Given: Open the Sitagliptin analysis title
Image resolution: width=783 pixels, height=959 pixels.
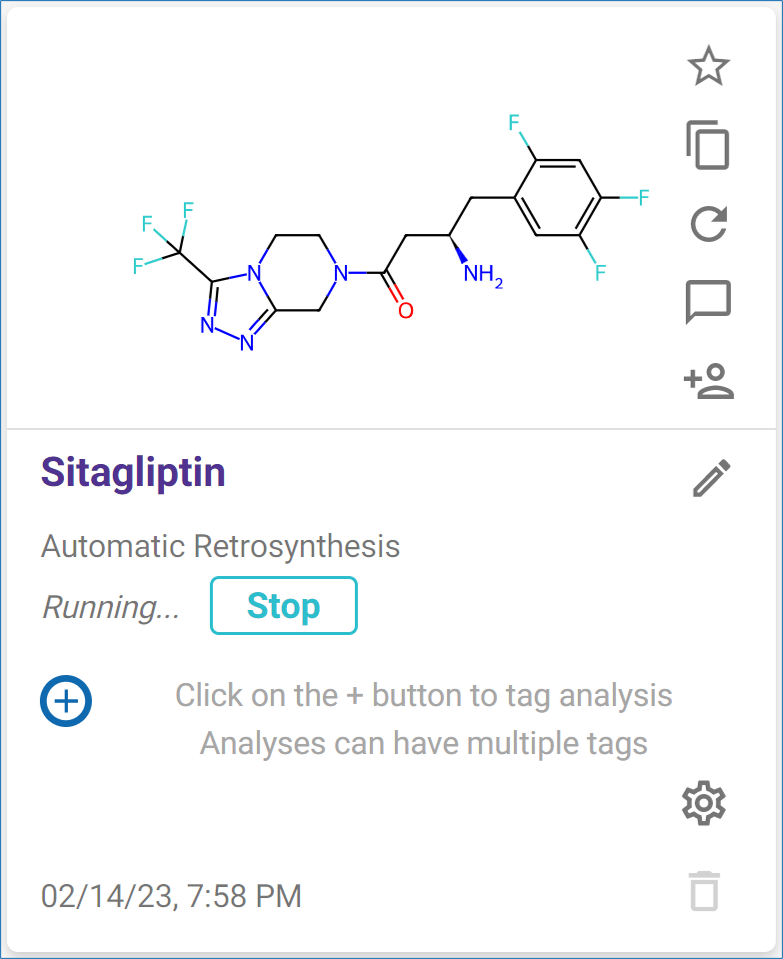Looking at the screenshot, I should pos(133,472).
